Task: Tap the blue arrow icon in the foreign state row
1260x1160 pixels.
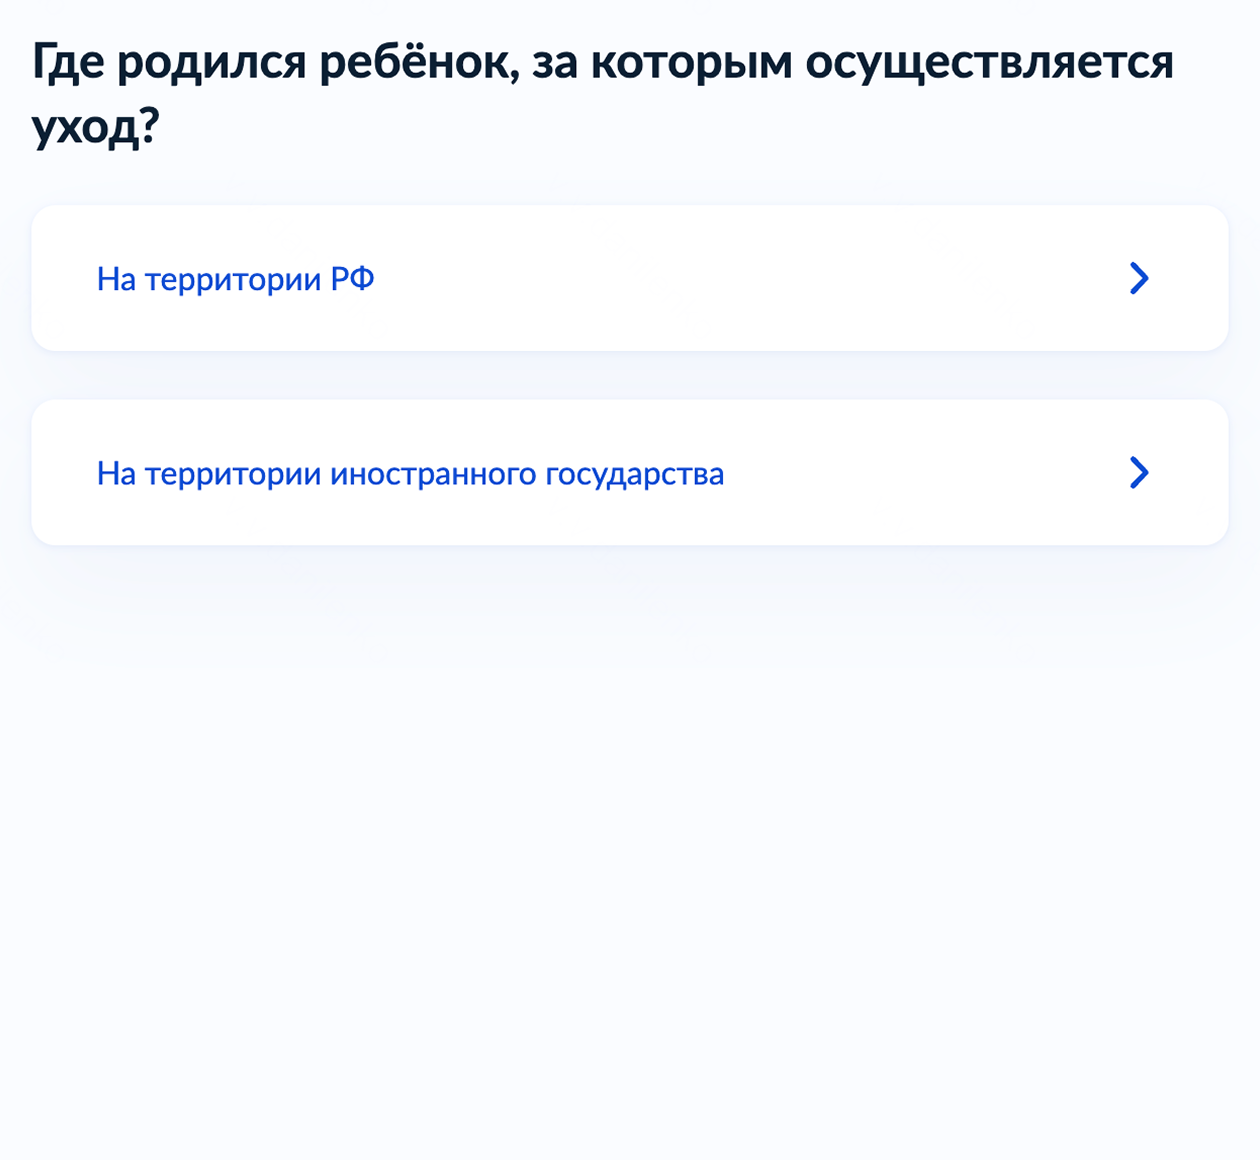Action: (x=1139, y=472)
